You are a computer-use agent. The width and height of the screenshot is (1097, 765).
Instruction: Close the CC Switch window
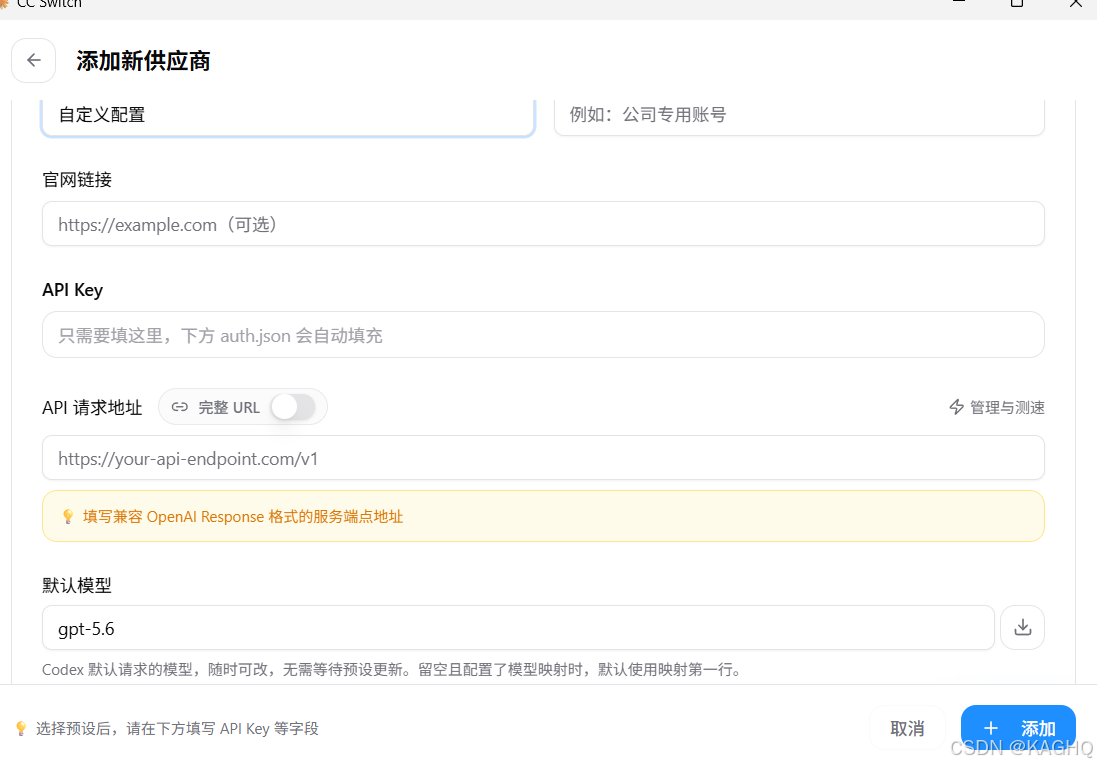(1075, 3)
